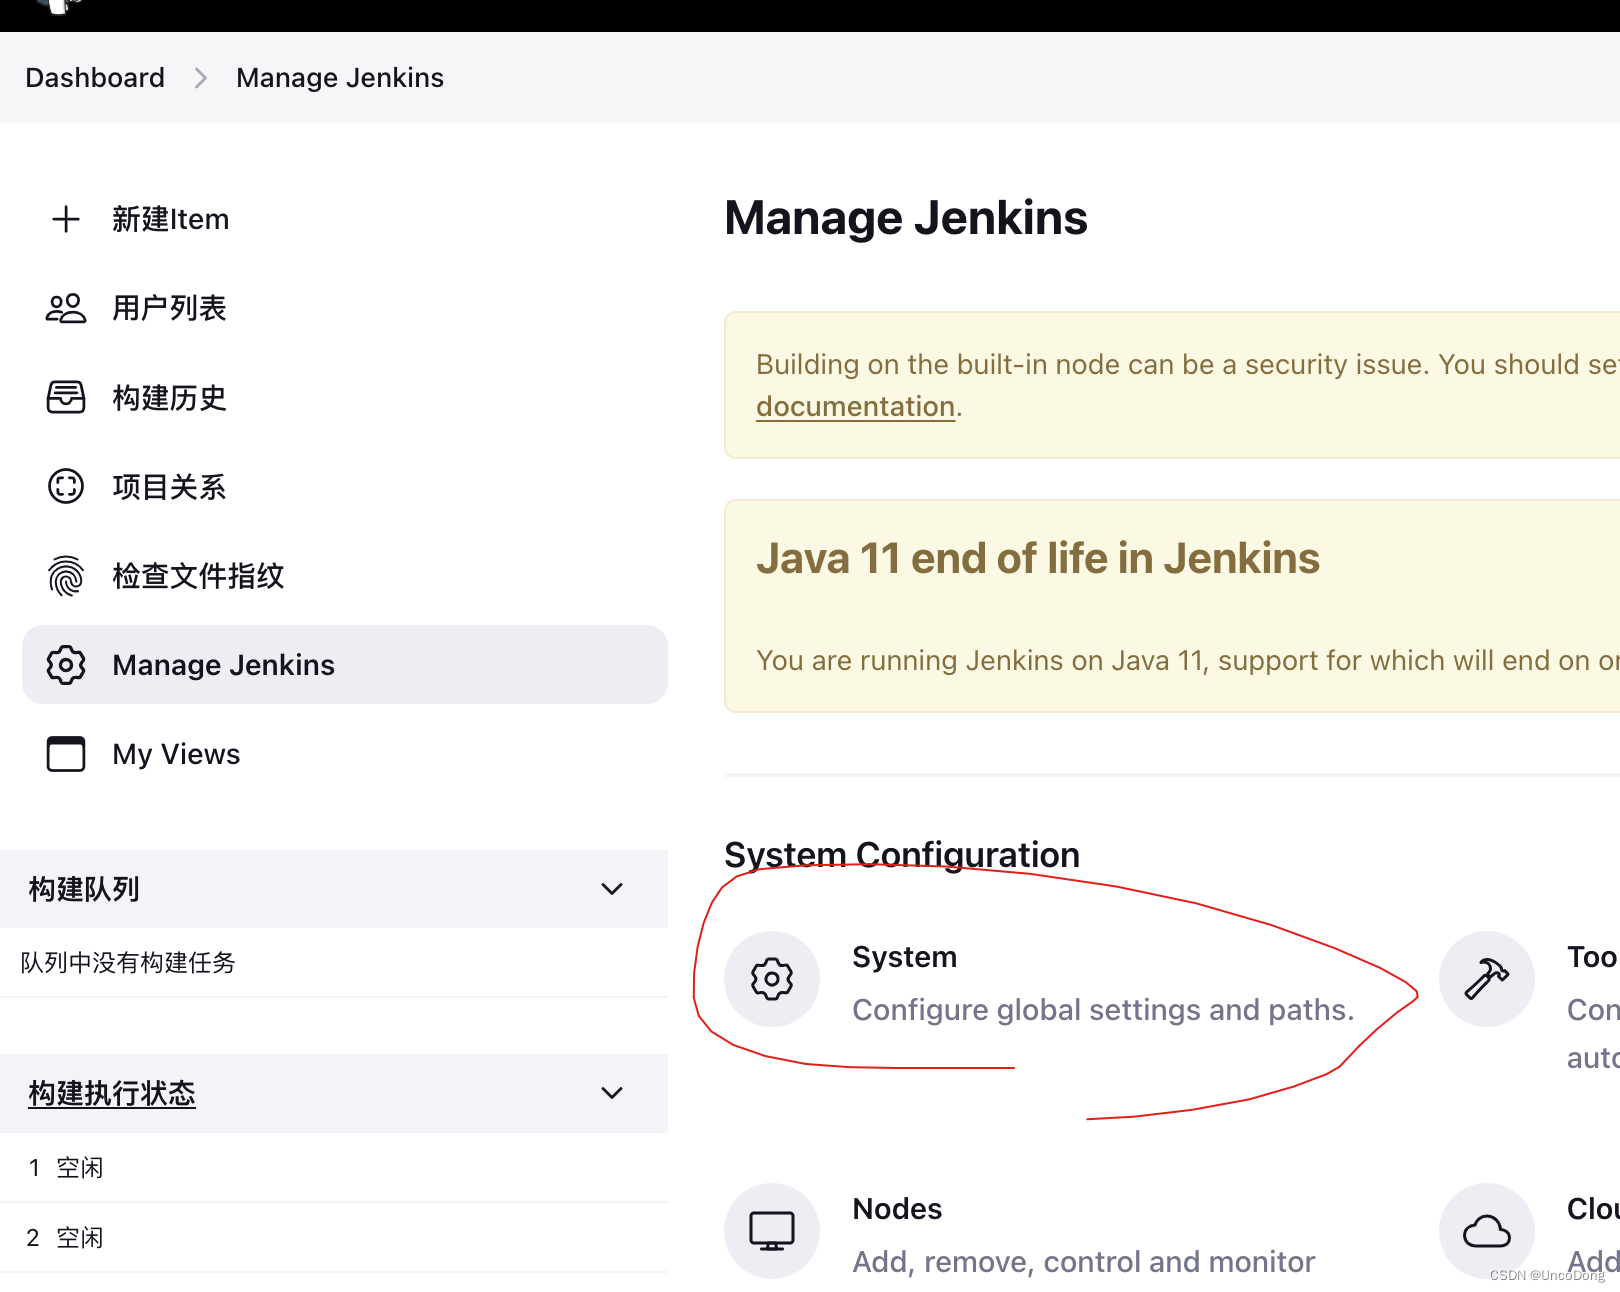Click the cloud icon for Clouds

[x=1487, y=1231]
